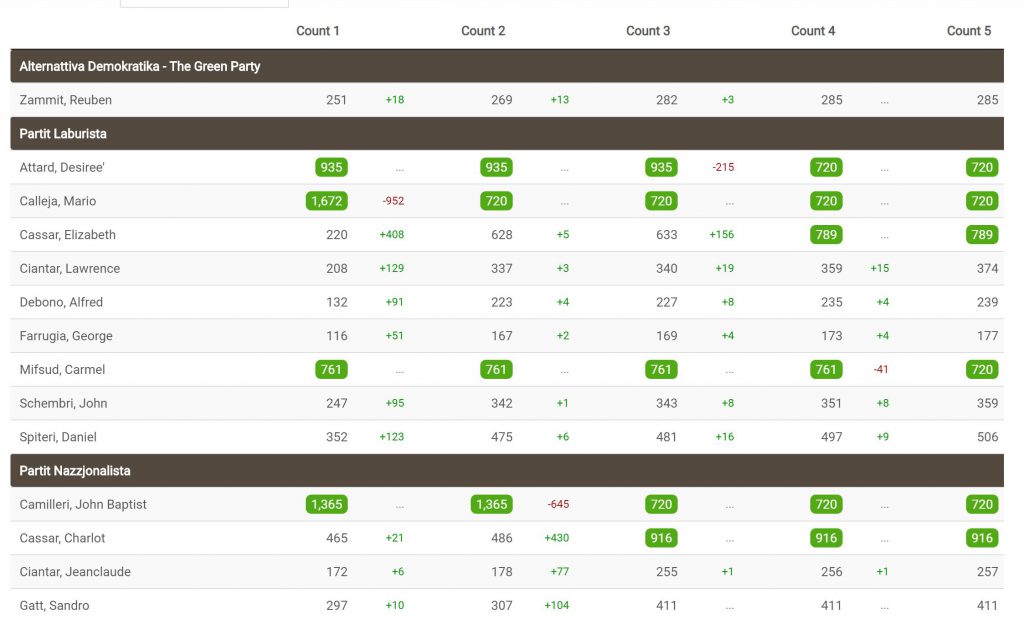
Task: Choose the name "Farrugia, George"
Action: pos(66,336)
